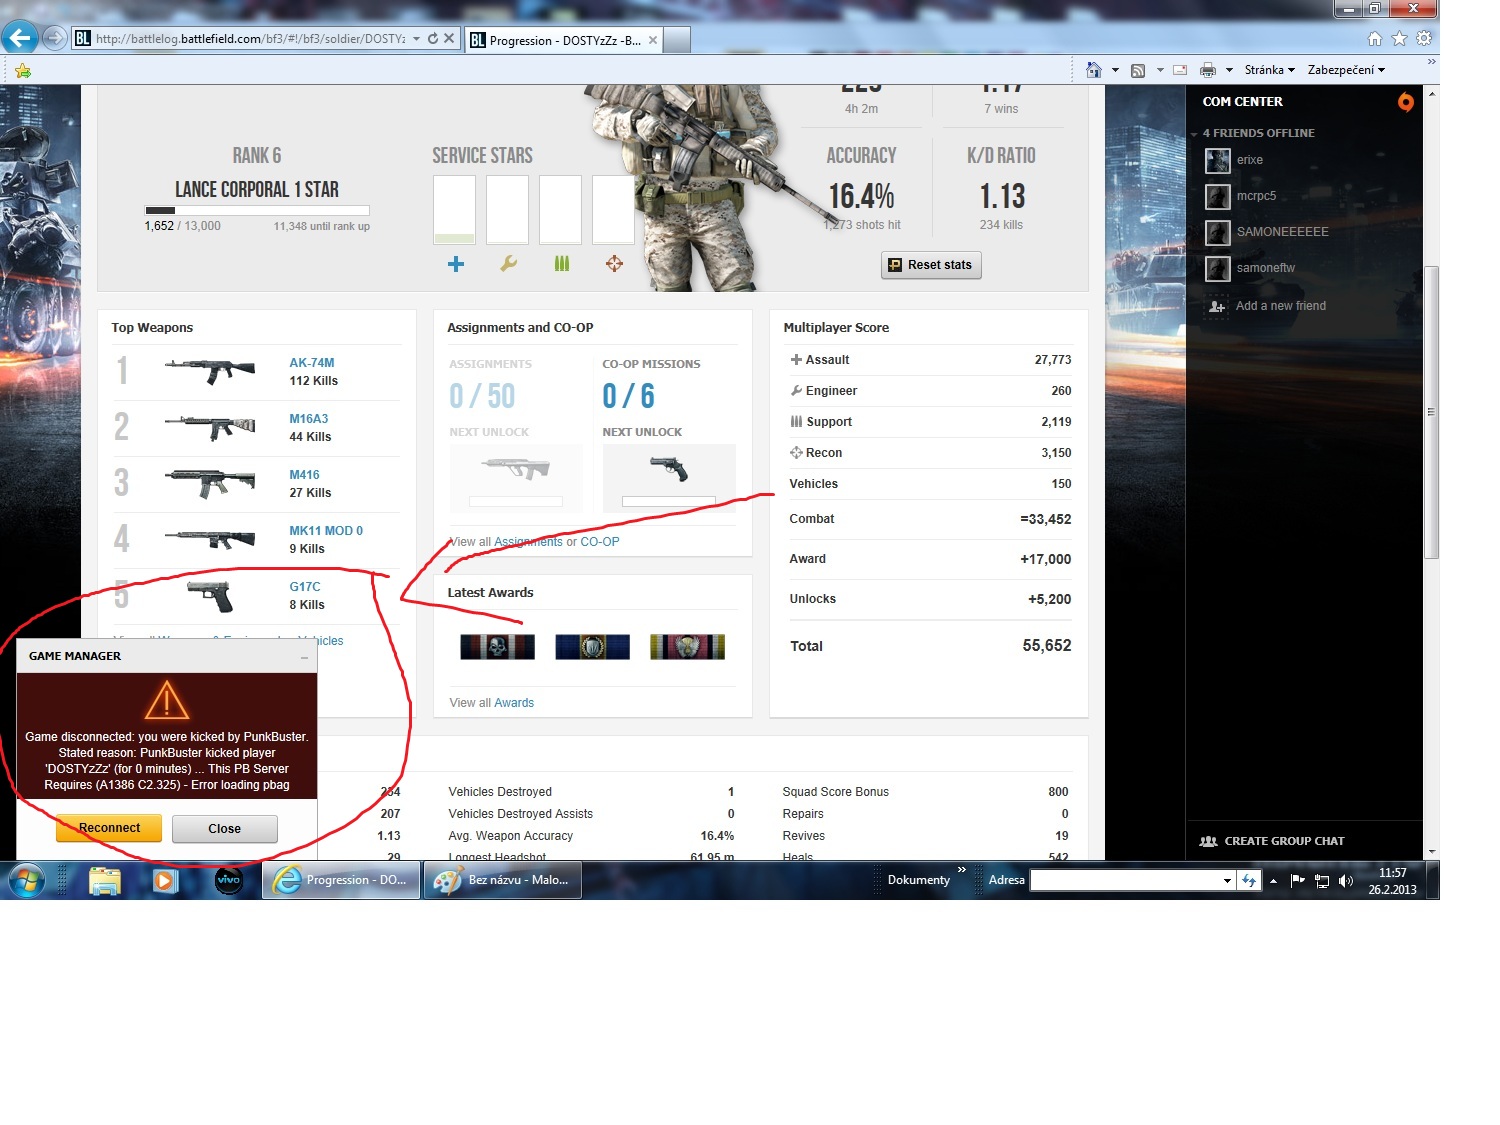Click the Read mail envelope icon
The image size is (1500, 1125).
1180,70
